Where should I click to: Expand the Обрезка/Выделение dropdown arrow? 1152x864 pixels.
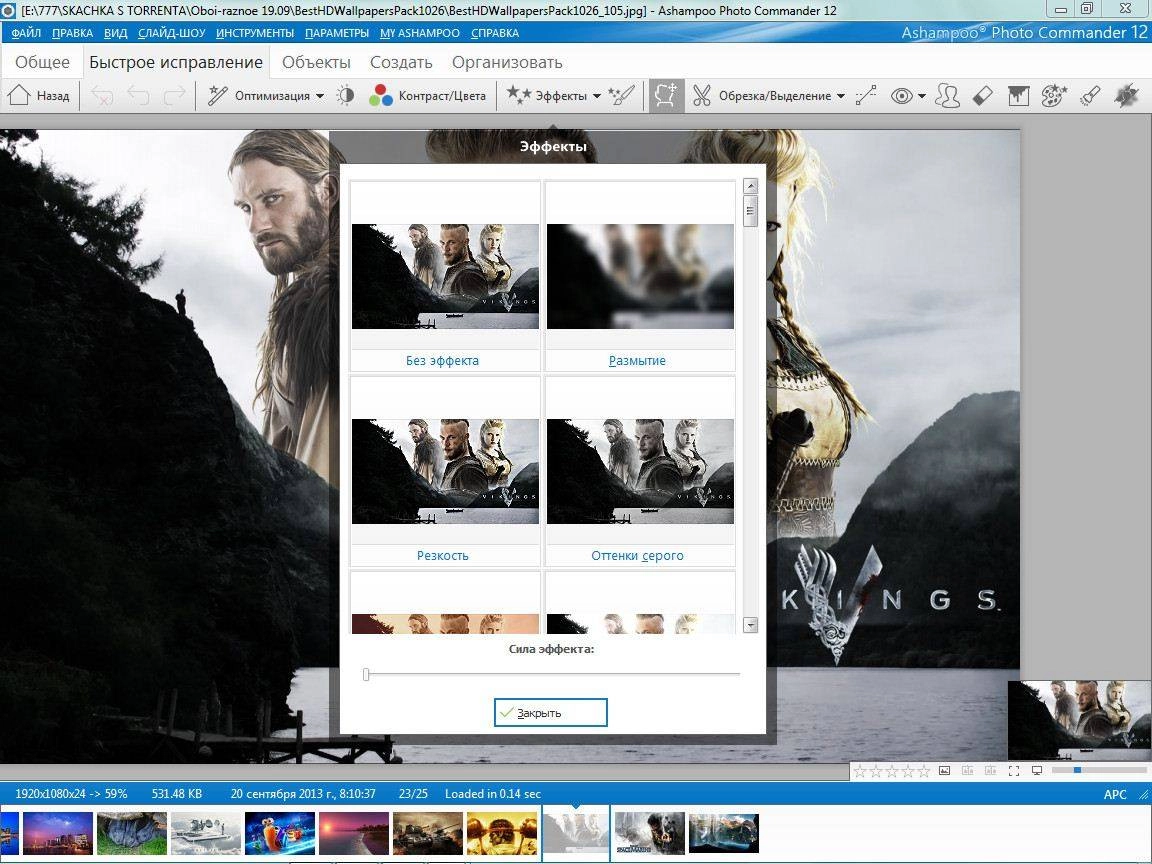click(840, 96)
